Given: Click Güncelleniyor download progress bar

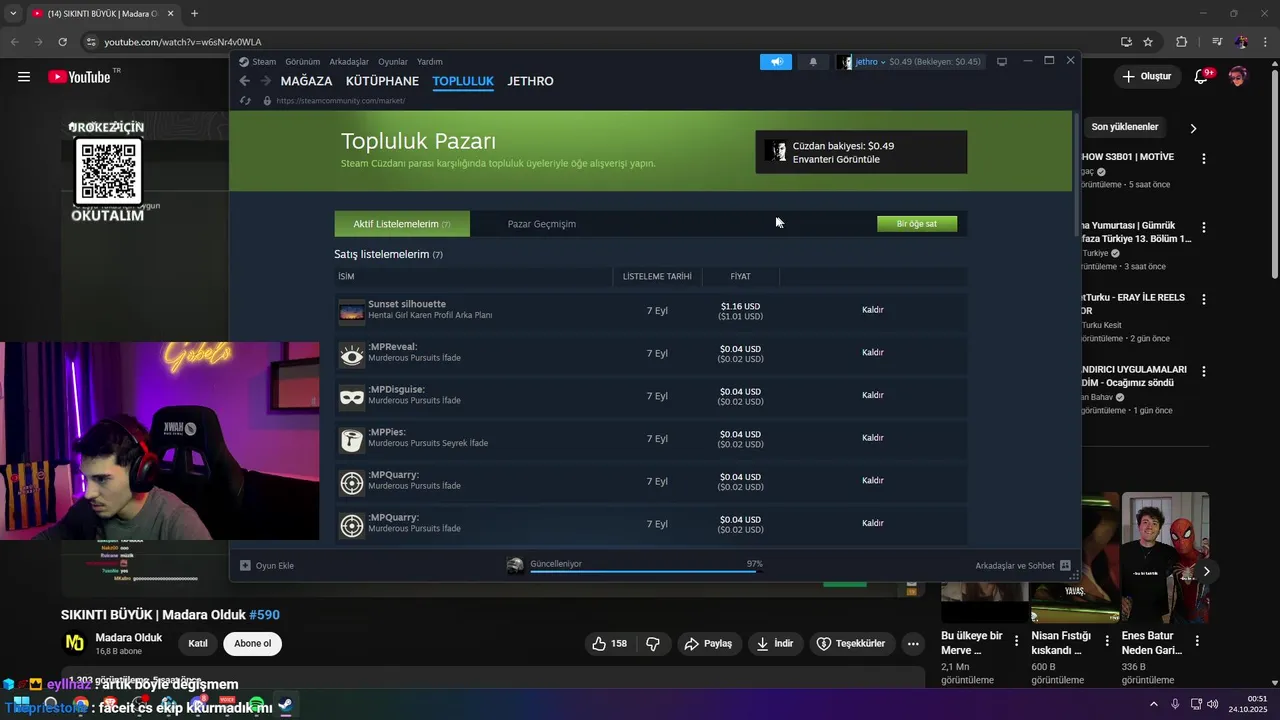Looking at the screenshot, I should click(646, 571).
